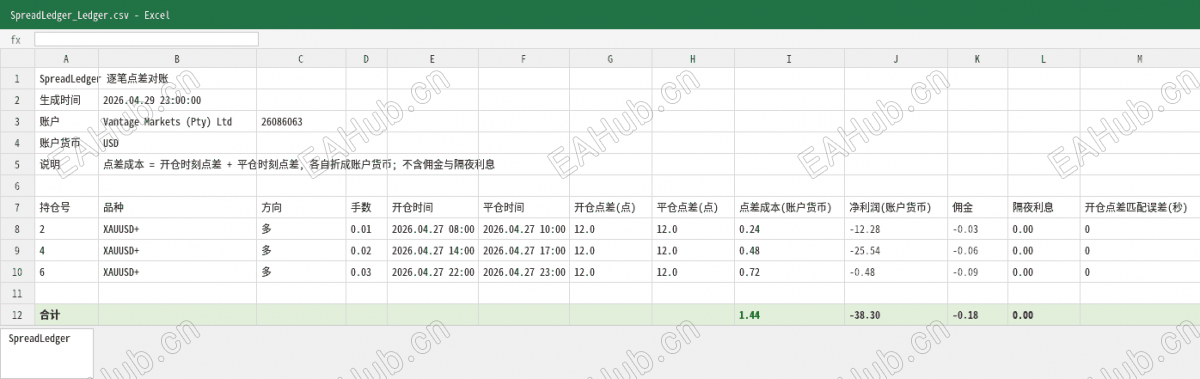Select row 12 header
This screenshot has width=1200, height=379.
[17, 315]
